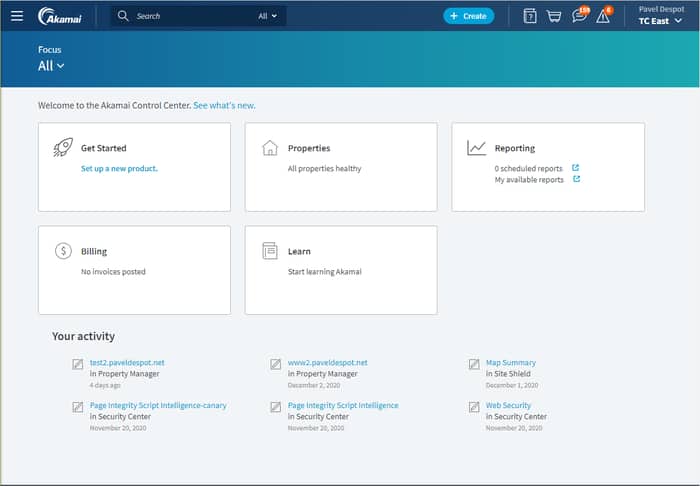Click into the Search input field

click(x=190, y=16)
